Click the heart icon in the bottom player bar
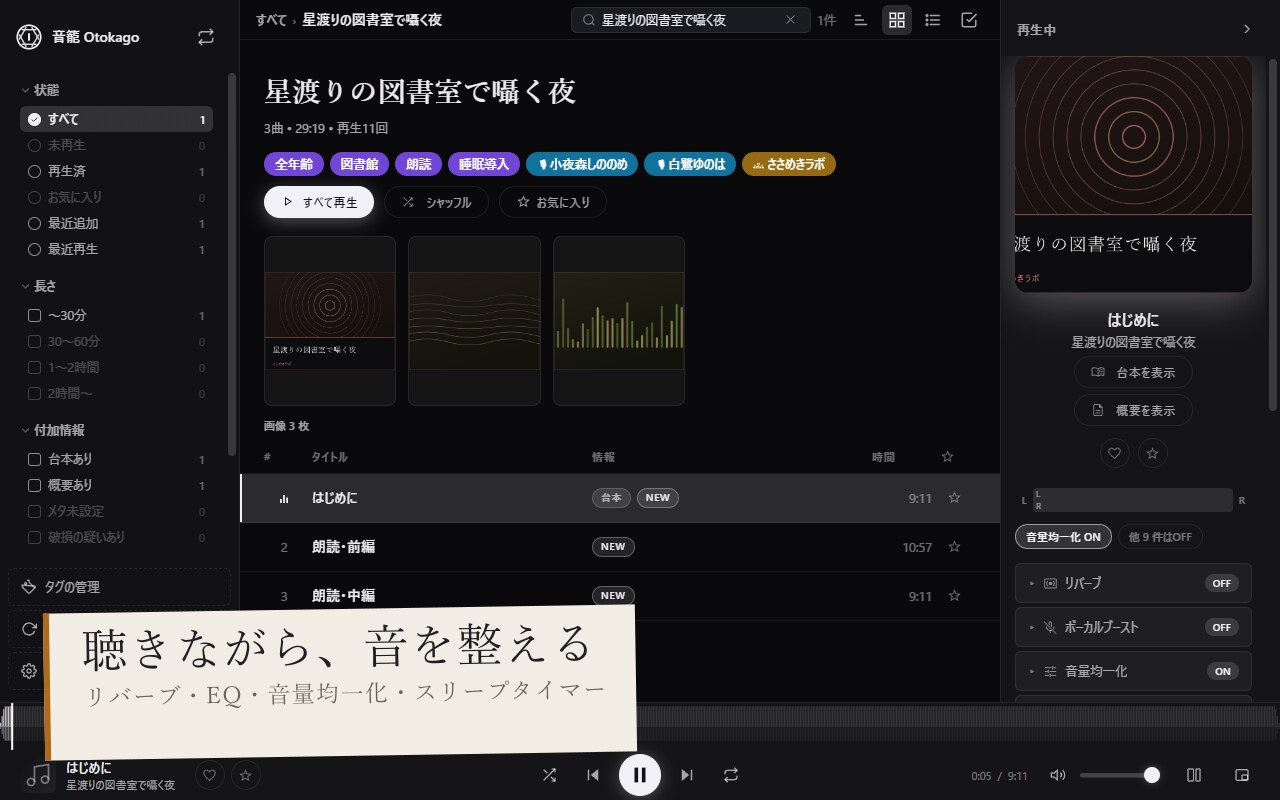1280x800 pixels. 209,775
